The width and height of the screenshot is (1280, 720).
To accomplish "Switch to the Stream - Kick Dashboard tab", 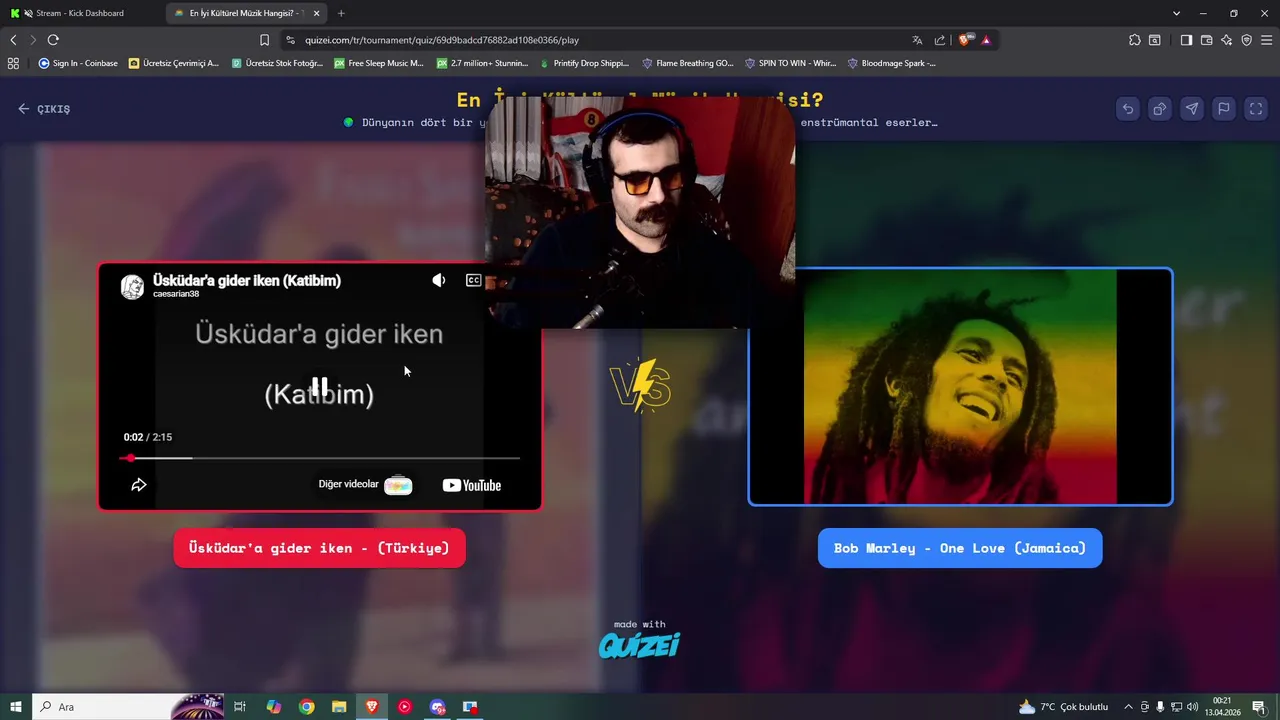I will [x=80, y=13].
